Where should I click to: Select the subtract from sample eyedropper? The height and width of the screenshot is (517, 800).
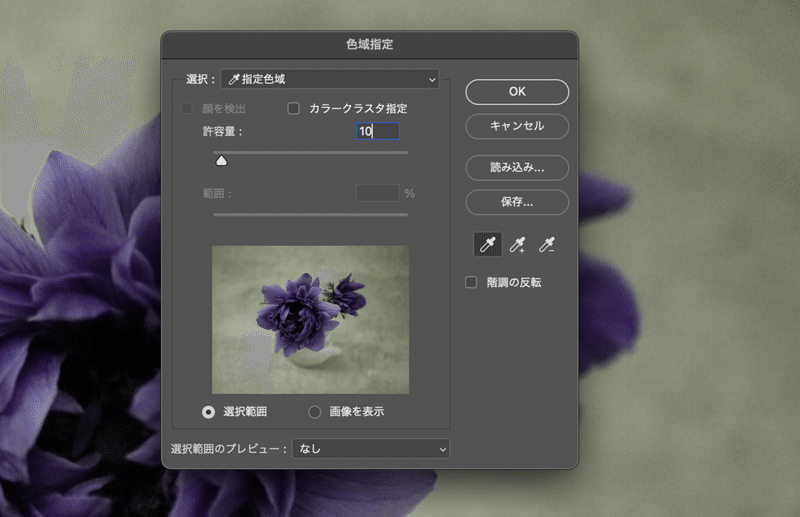[547, 244]
